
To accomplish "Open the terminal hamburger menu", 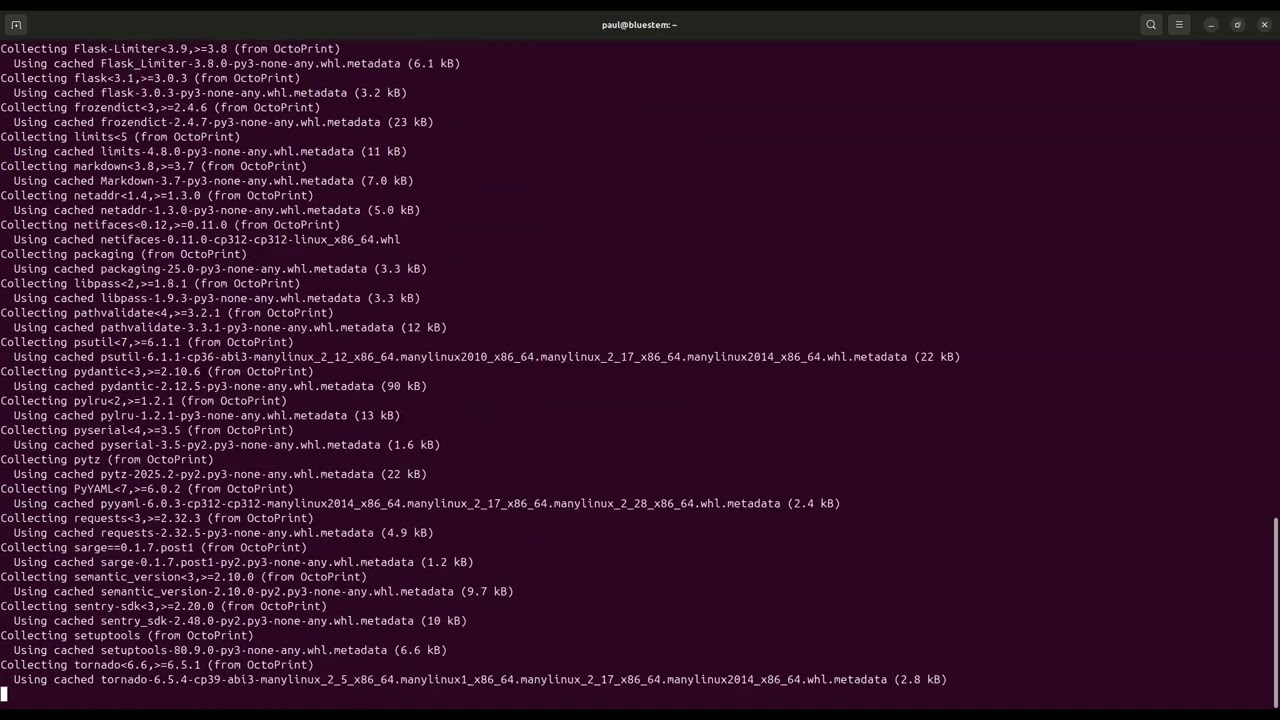I will click(x=1179, y=25).
